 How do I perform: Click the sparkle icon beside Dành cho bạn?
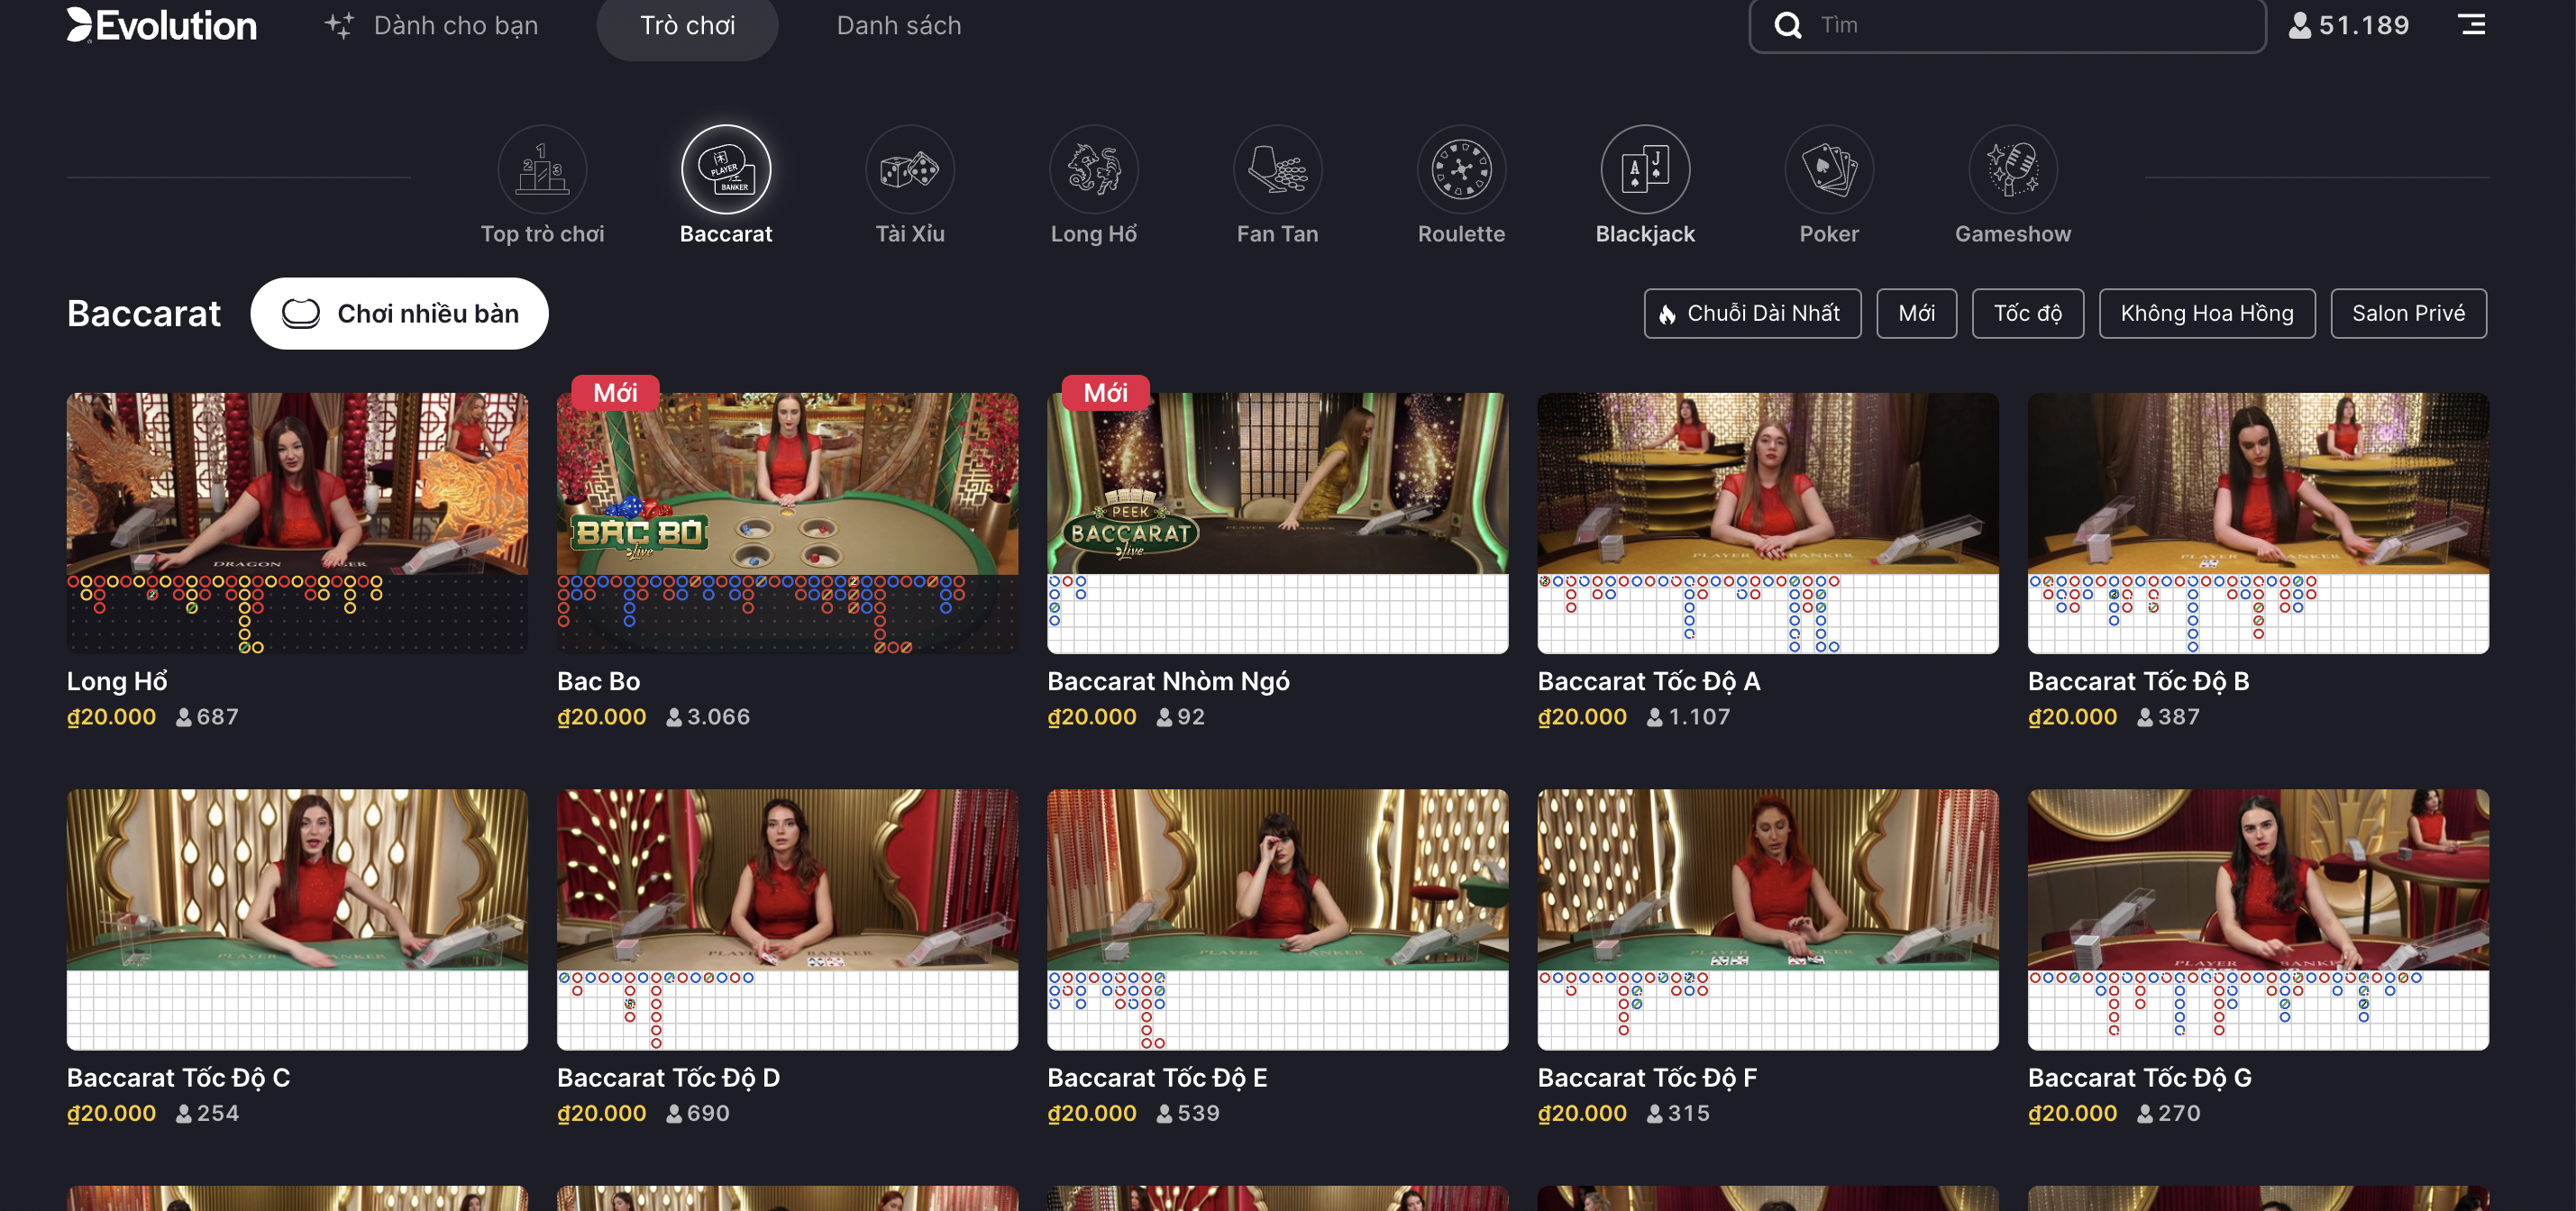pos(339,25)
